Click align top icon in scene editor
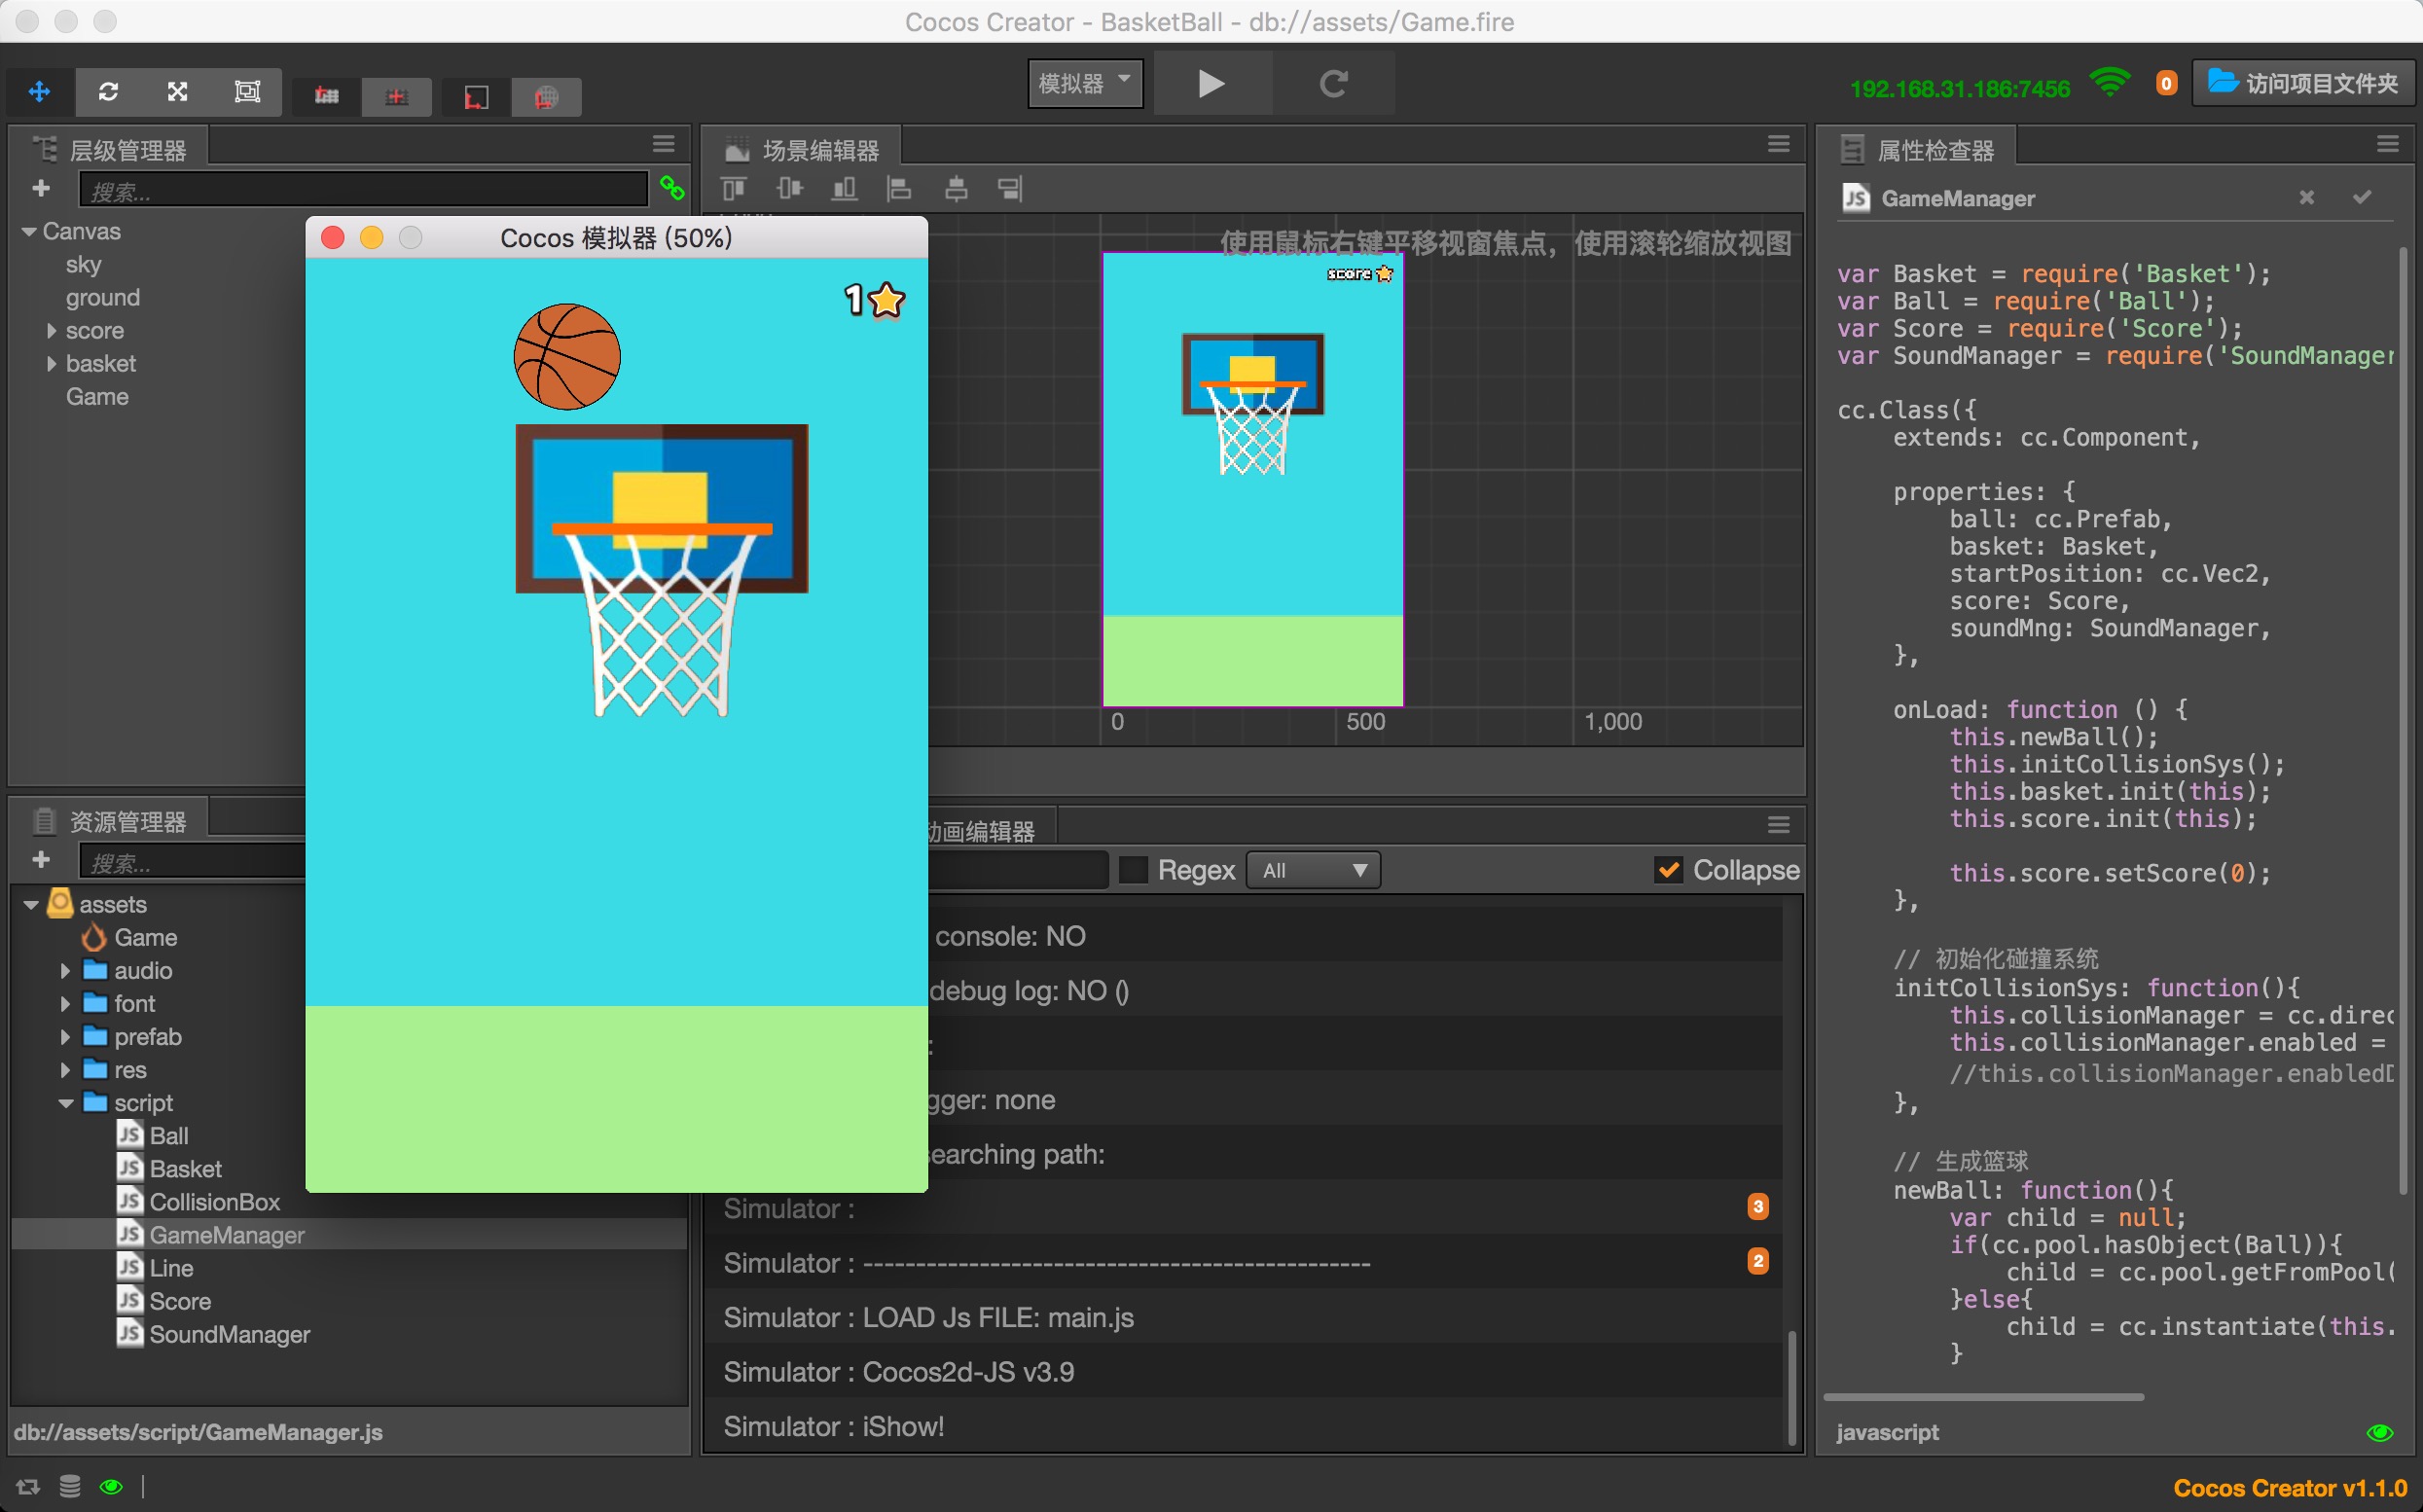2423x1512 pixels. pos(734,188)
